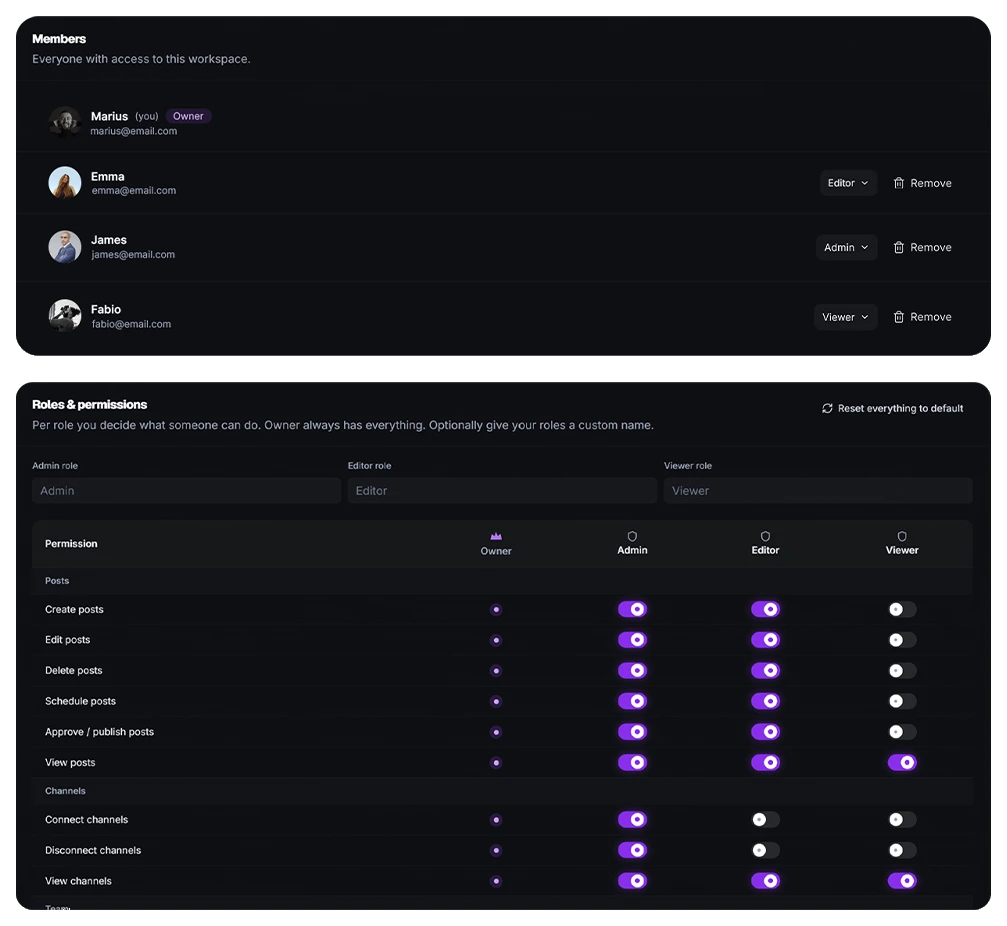Click the shield icon above Admin column
The width and height of the screenshot is (1007, 926).
tap(632, 536)
